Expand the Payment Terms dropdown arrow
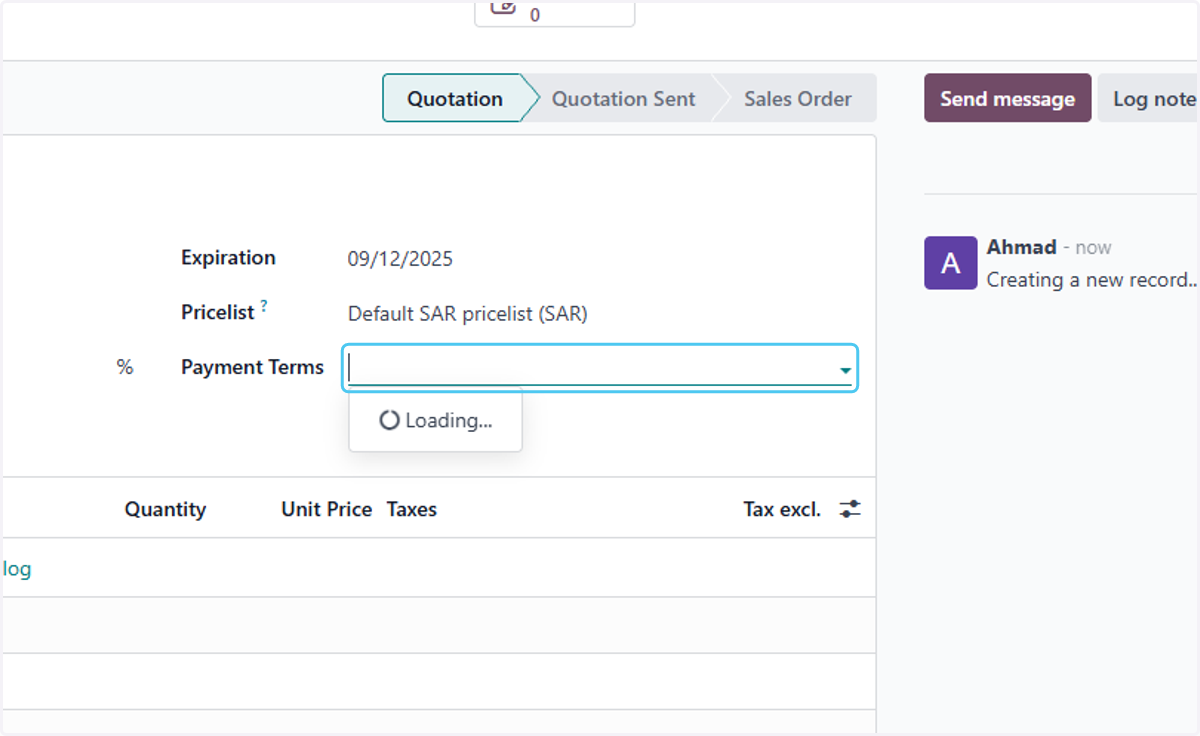 [x=845, y=371]
